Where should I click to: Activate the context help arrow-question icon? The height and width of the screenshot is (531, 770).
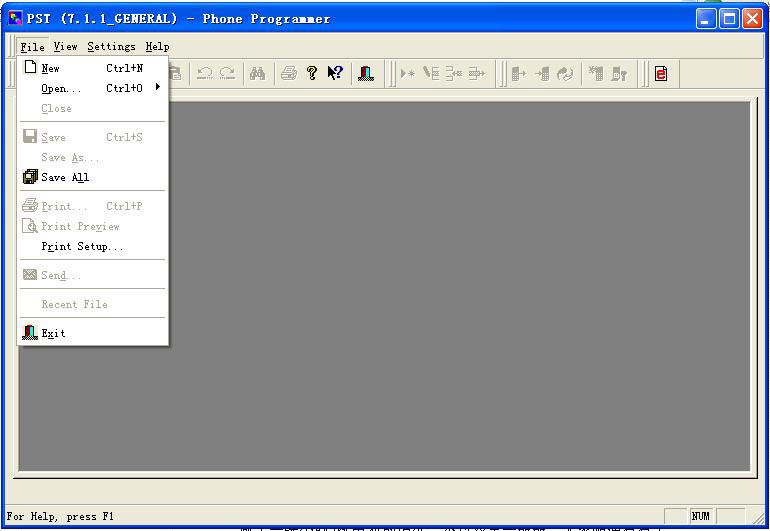pos(335,73)
